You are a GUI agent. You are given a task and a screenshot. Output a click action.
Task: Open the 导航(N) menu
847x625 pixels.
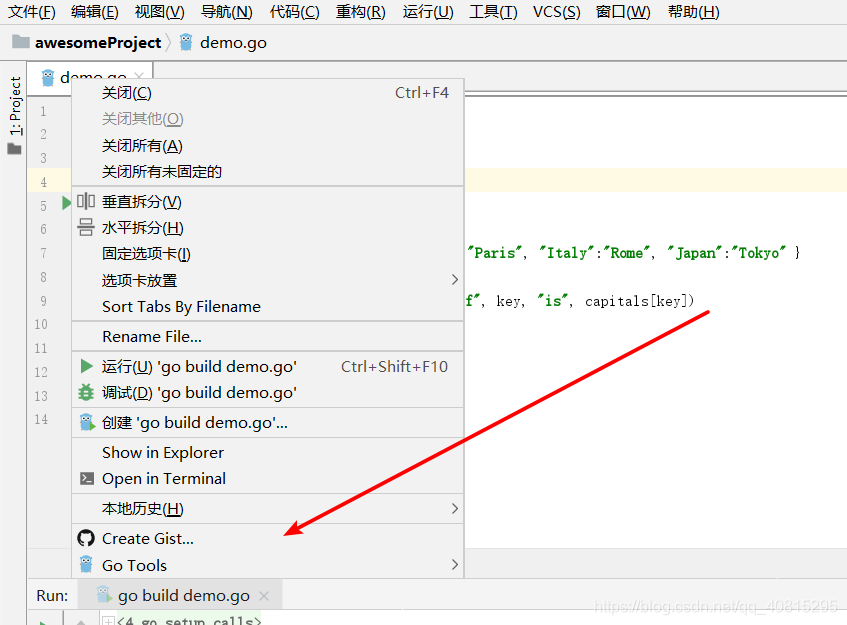coord(226,11)
